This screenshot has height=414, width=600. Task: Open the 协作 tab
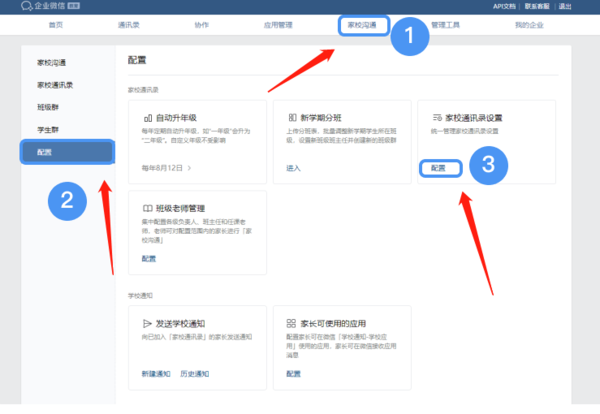click(x=202, y=25)
